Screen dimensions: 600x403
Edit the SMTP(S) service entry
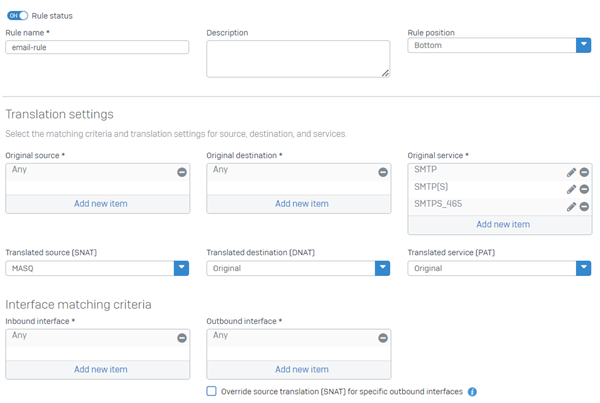click(x=571, y=189)
